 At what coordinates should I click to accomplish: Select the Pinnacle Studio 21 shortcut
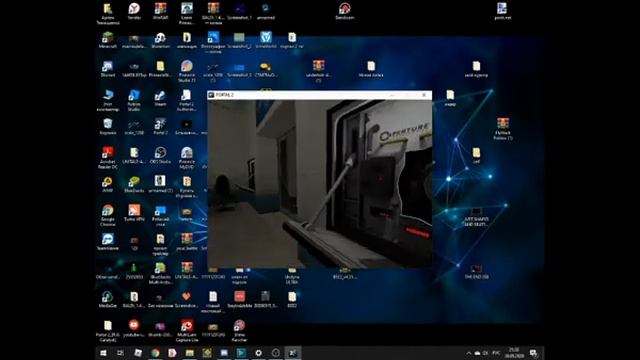tap(187, 71)
